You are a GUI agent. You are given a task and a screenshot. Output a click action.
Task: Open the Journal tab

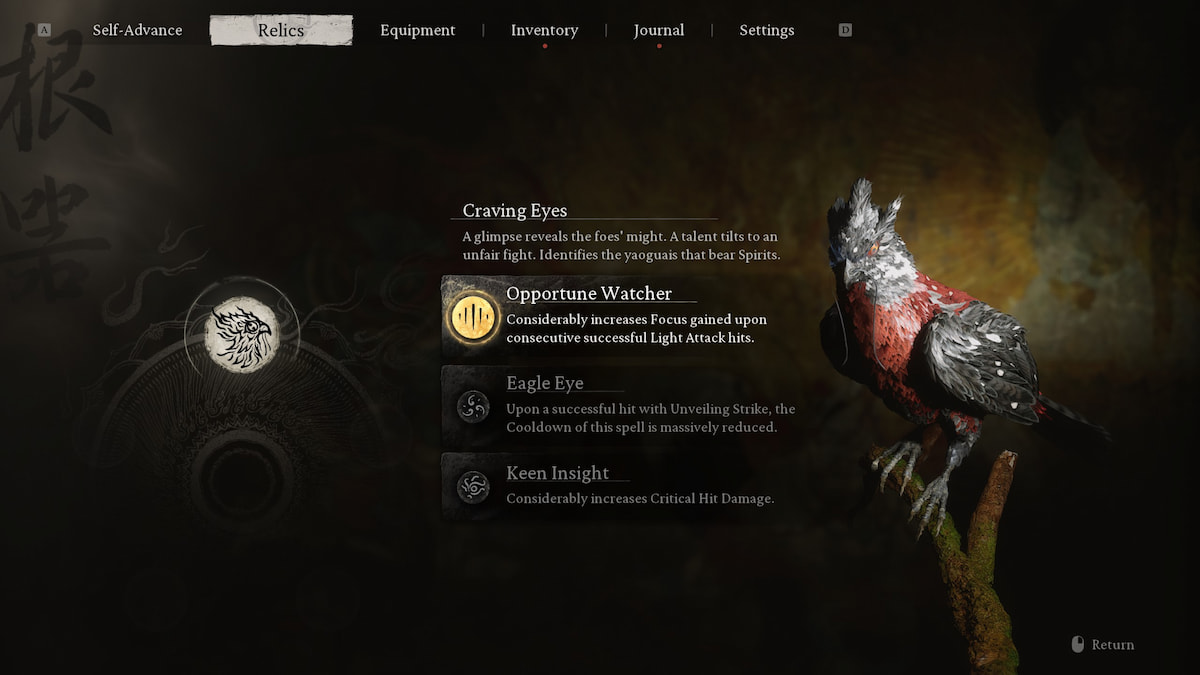(659, 30)
